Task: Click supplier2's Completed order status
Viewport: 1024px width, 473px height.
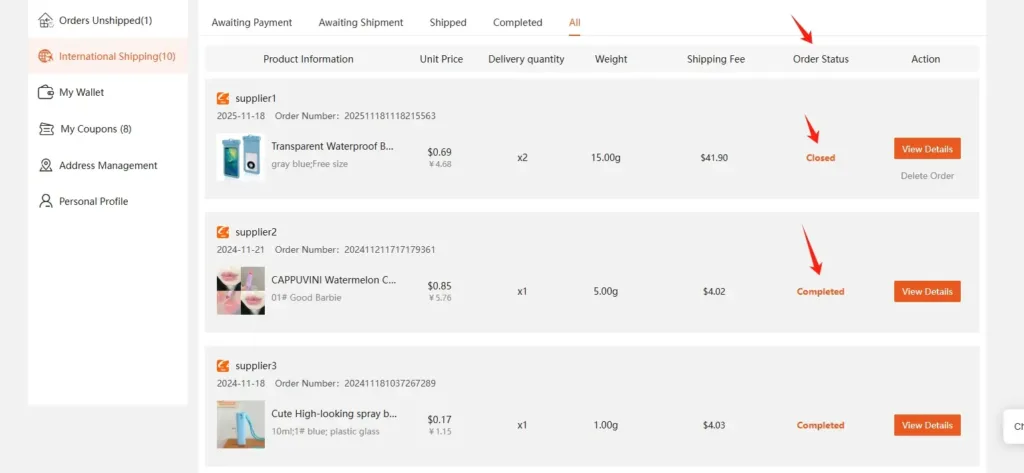Action: coord(820,291)
